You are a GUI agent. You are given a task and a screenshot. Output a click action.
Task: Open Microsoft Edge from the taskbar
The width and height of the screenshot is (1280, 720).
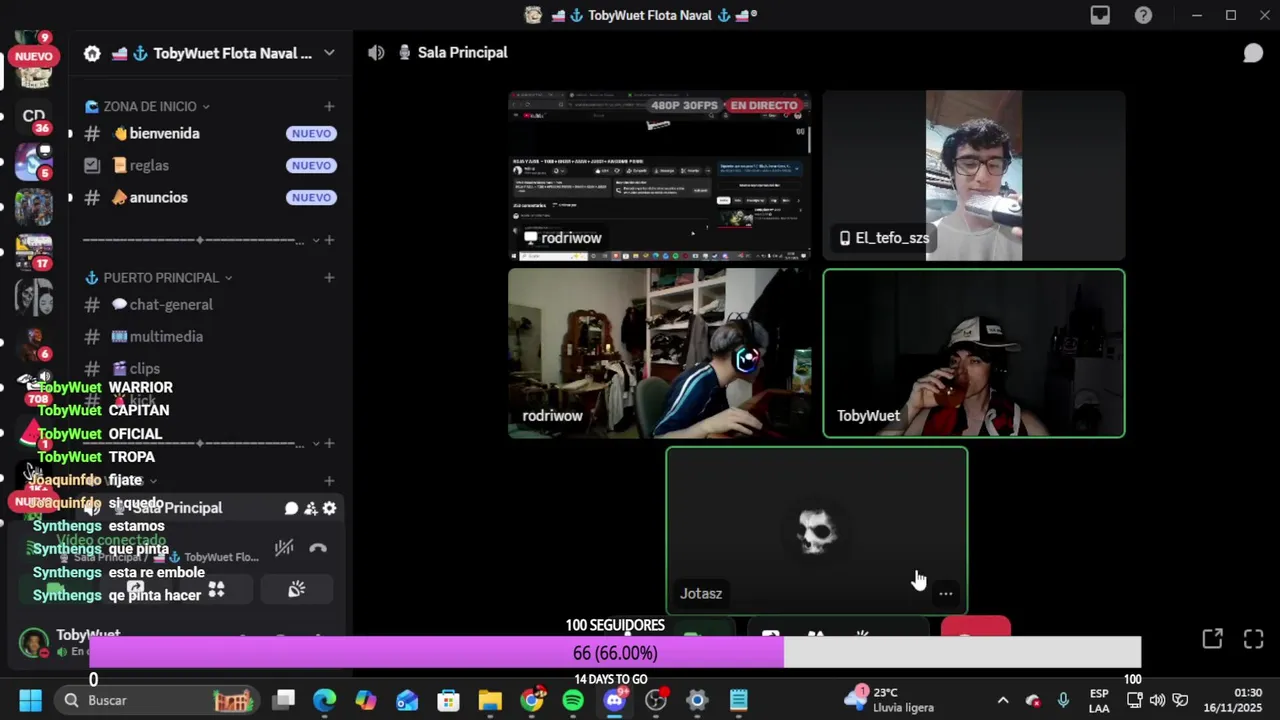325,700
